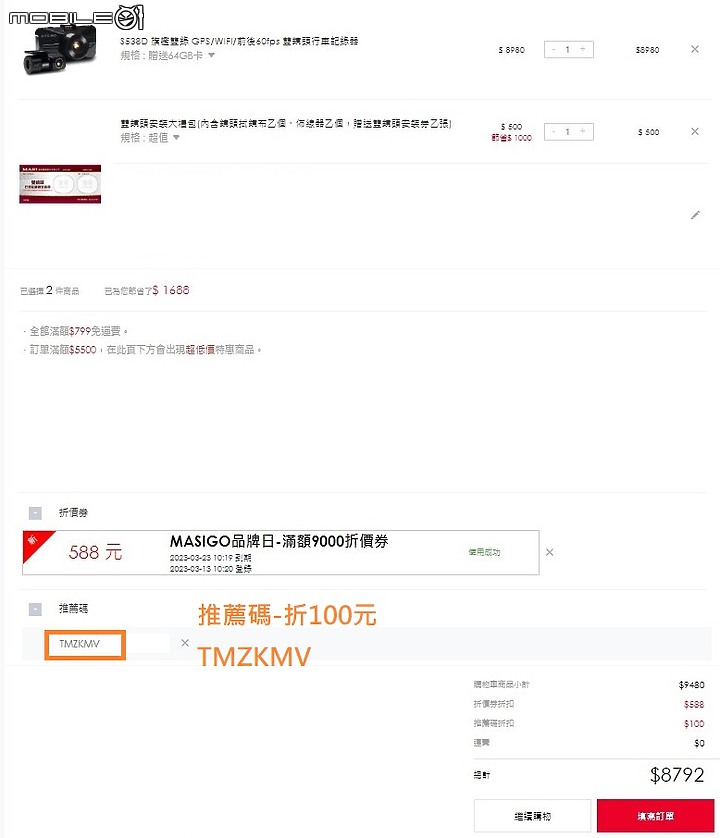Clear the TMZKMV referral code
720x838 pixels.
[185, 643]
